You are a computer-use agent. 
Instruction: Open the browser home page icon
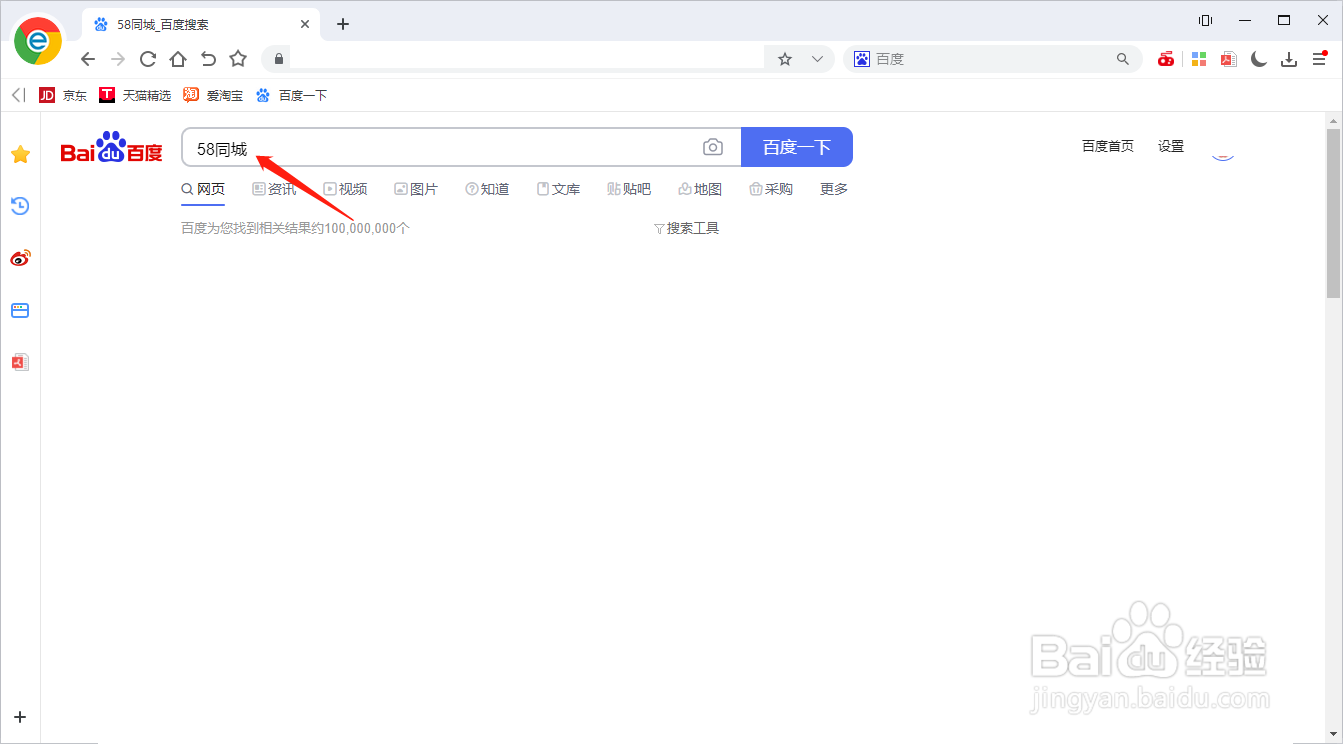(x=178, y=59)
